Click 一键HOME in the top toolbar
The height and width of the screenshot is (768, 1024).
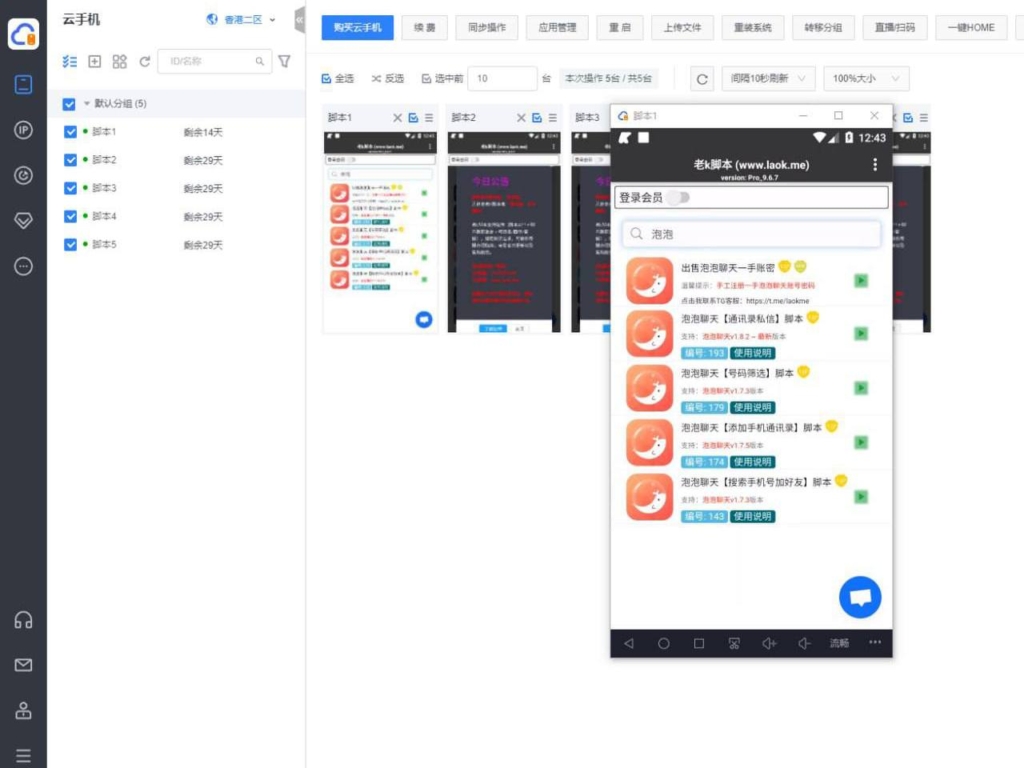(970, 28)
